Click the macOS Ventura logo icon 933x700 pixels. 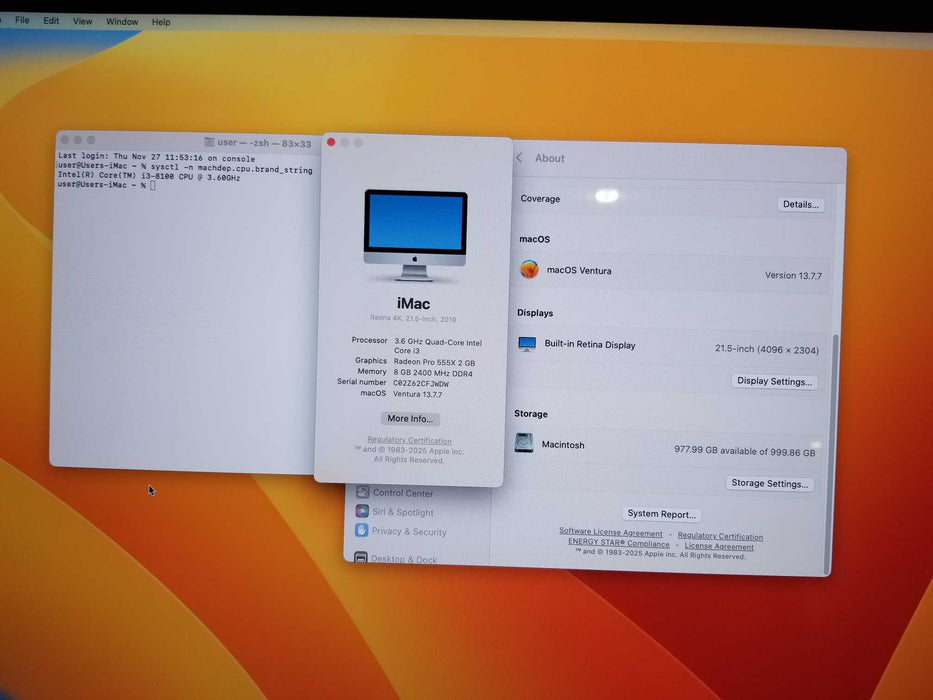pyautogui.click(x=529, y=269)
